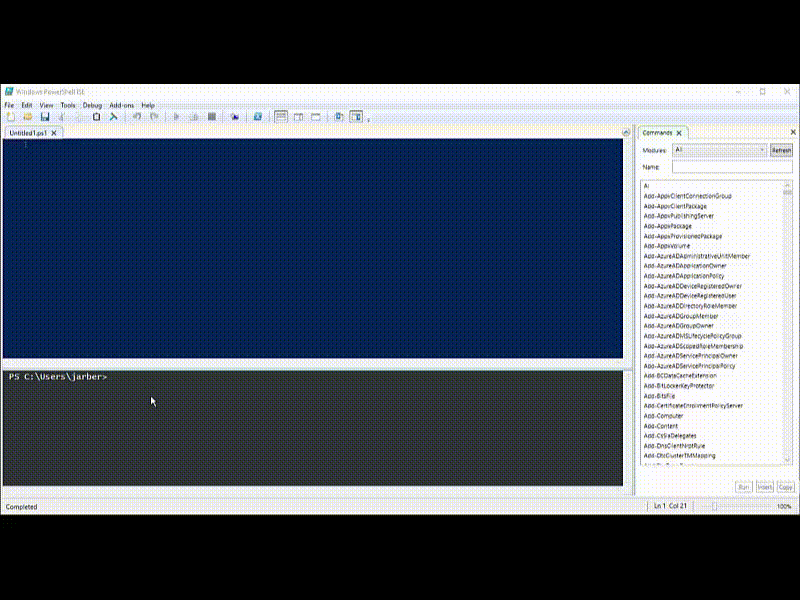Image resolution: width=800 pixels, height=600 pixels.
Task: Switch to the Untitled1.ps1 script tab
Action: [28, 133]
